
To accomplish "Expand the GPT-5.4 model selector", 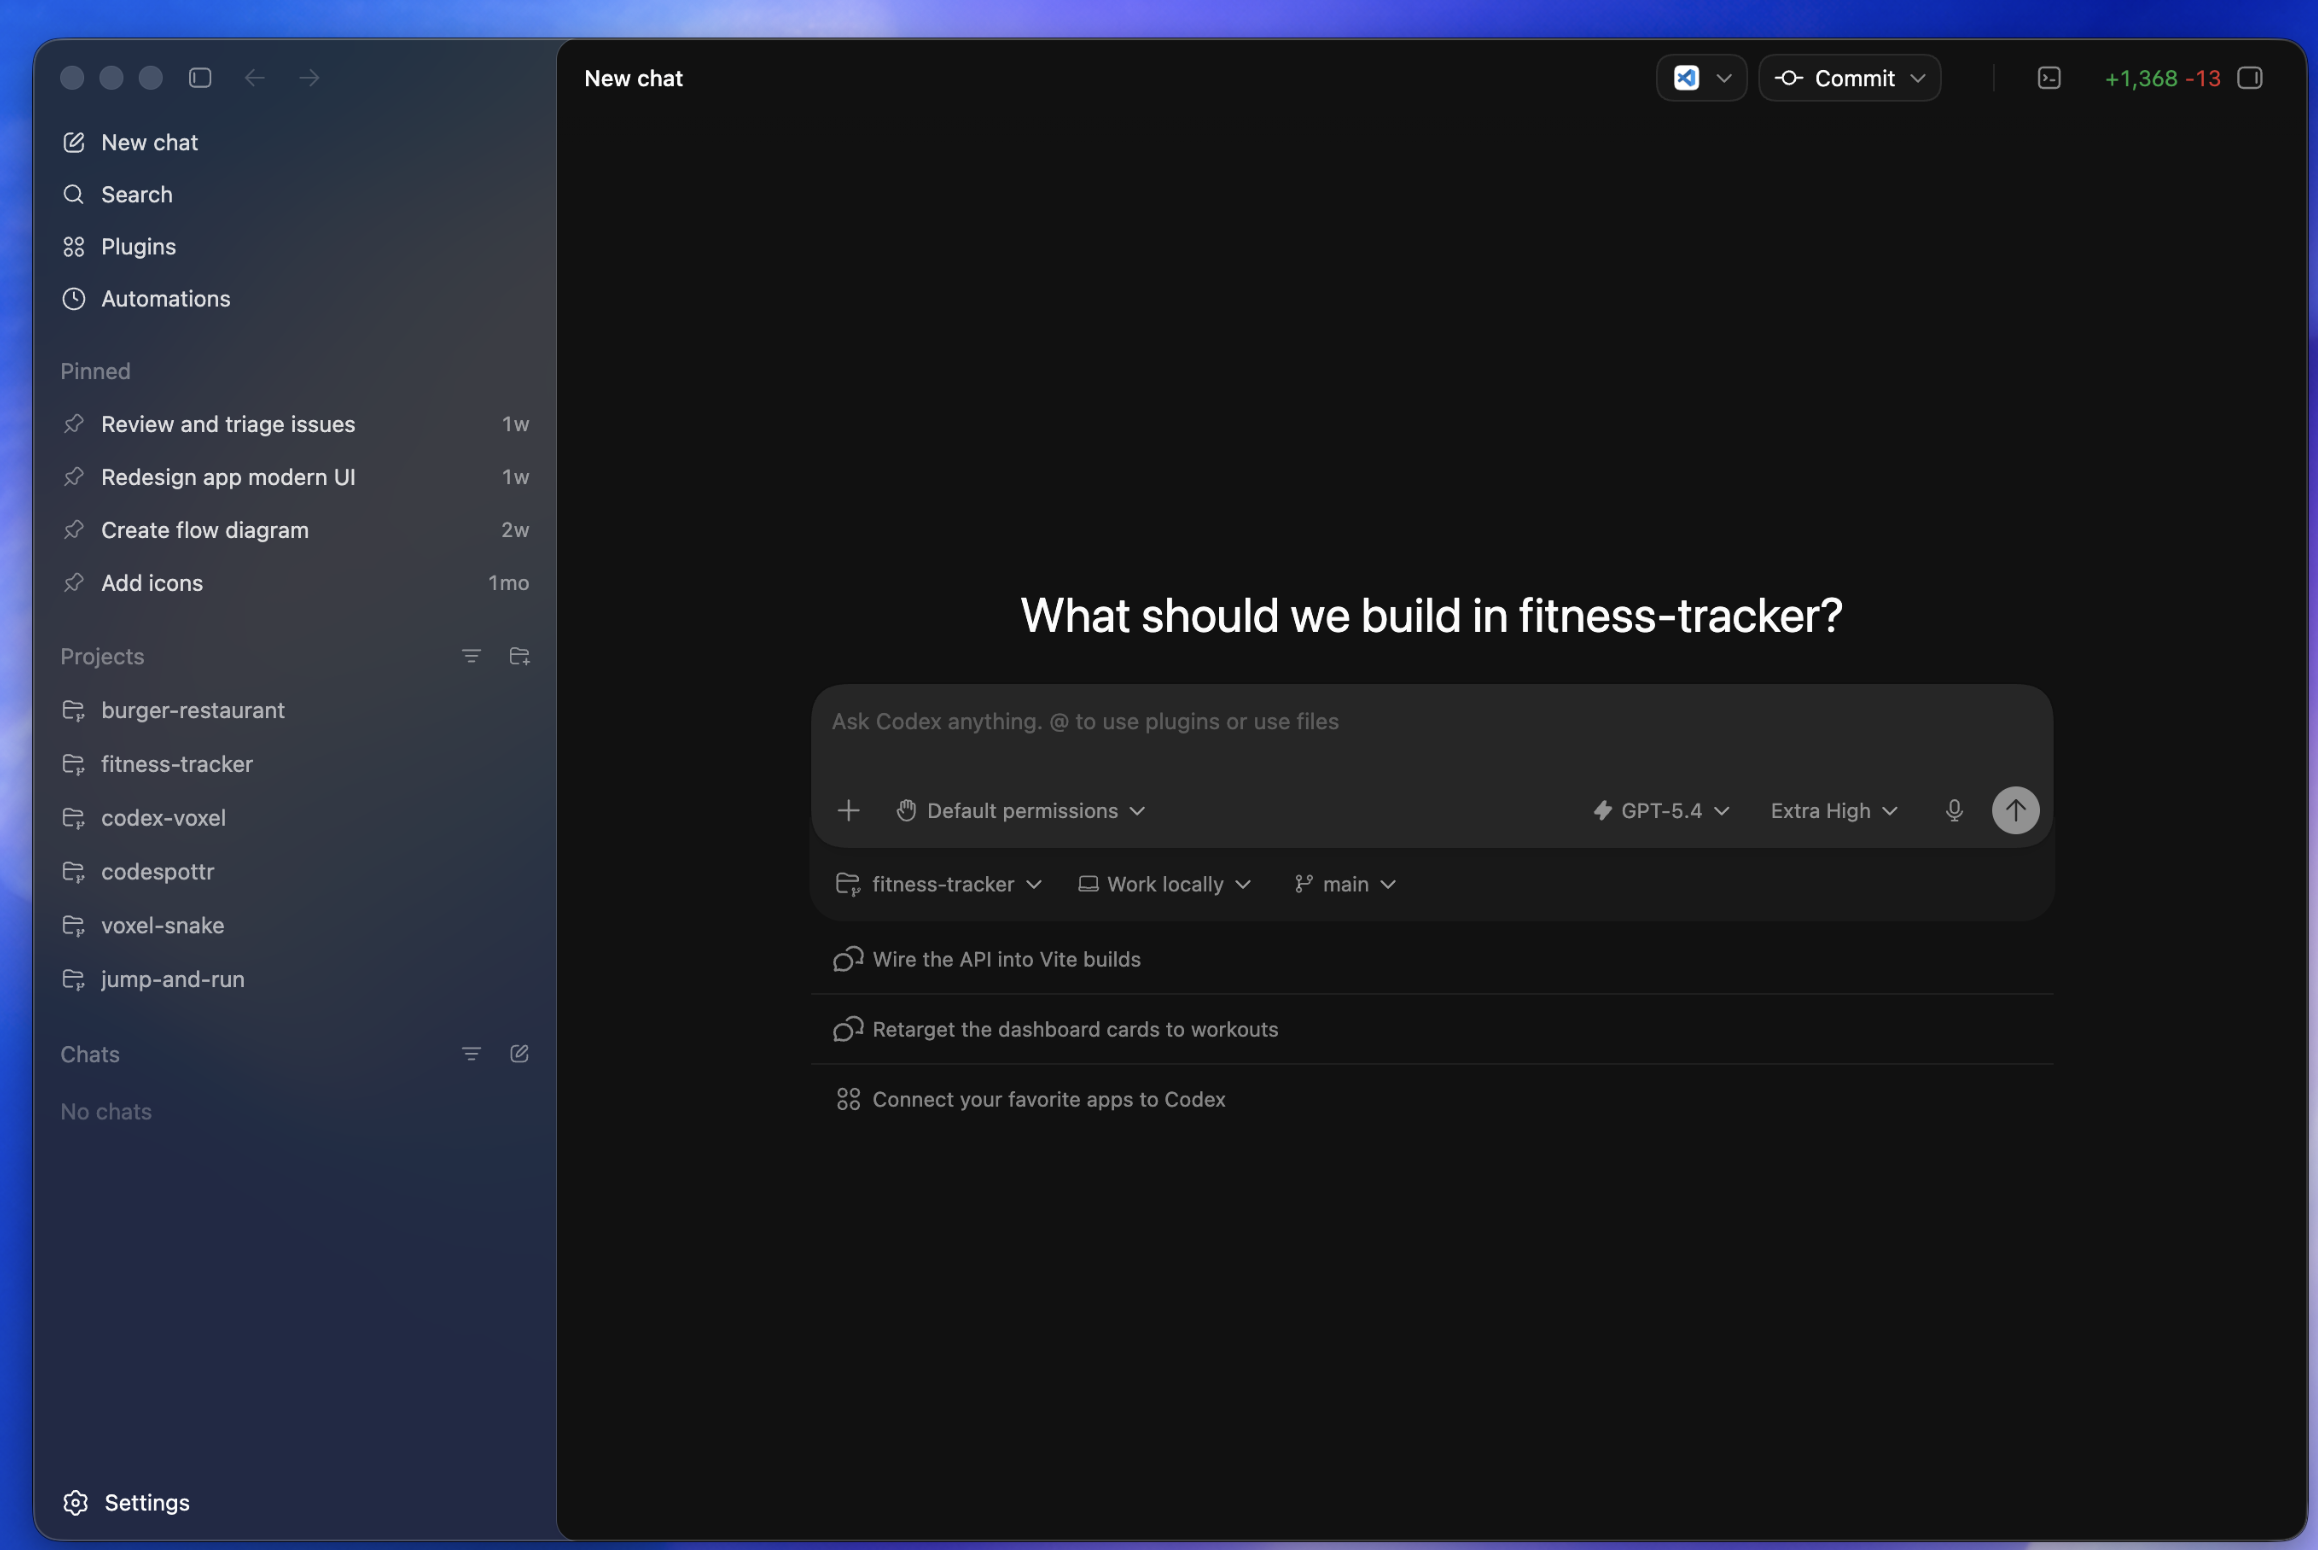I will pyautogui.click(x=1660, y=810).
